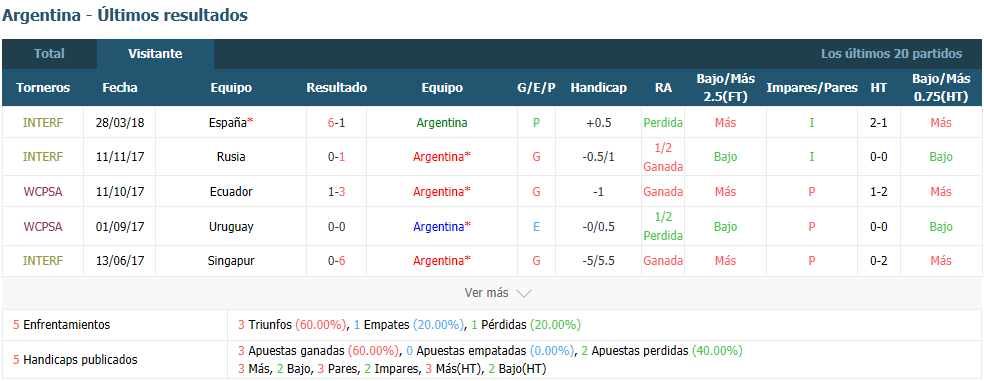984x381 pixels.
Task: Click the Los últimos 20 partidos label
Action: (891, 54)
